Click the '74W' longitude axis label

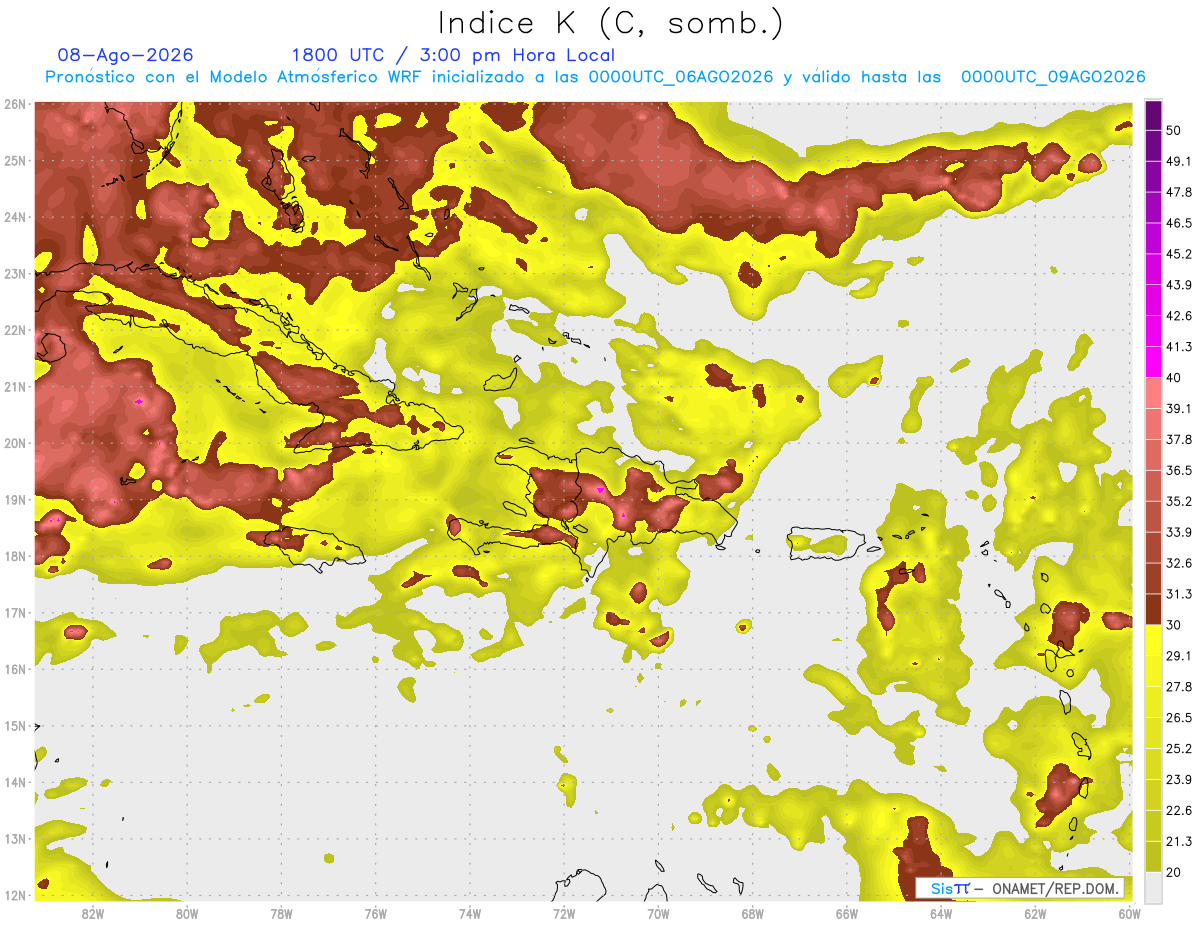click(x=470, y=914)
